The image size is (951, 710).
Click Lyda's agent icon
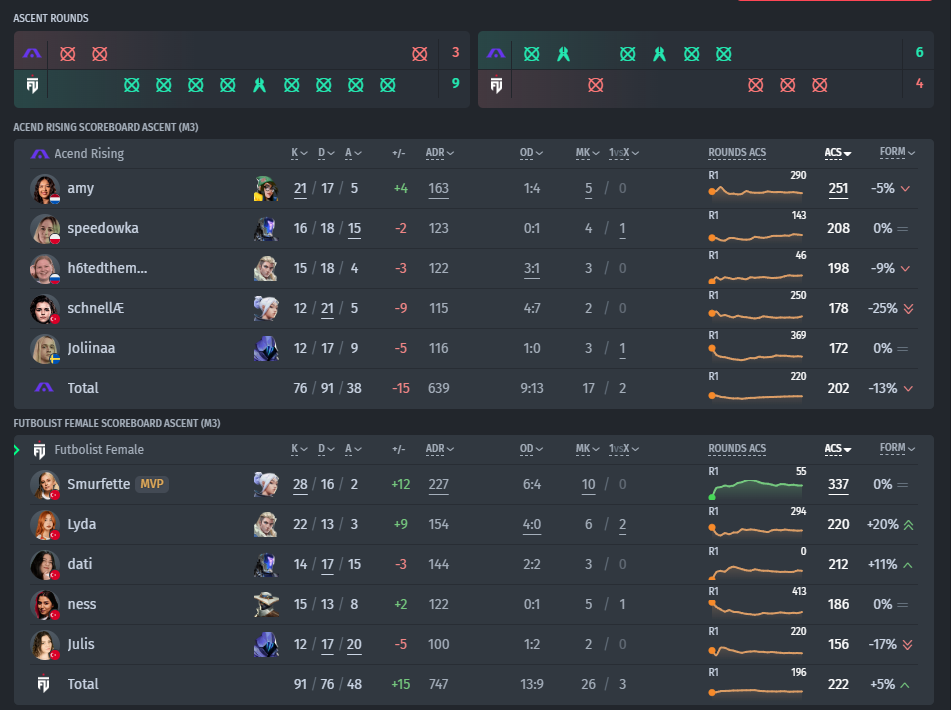(266, 524)
